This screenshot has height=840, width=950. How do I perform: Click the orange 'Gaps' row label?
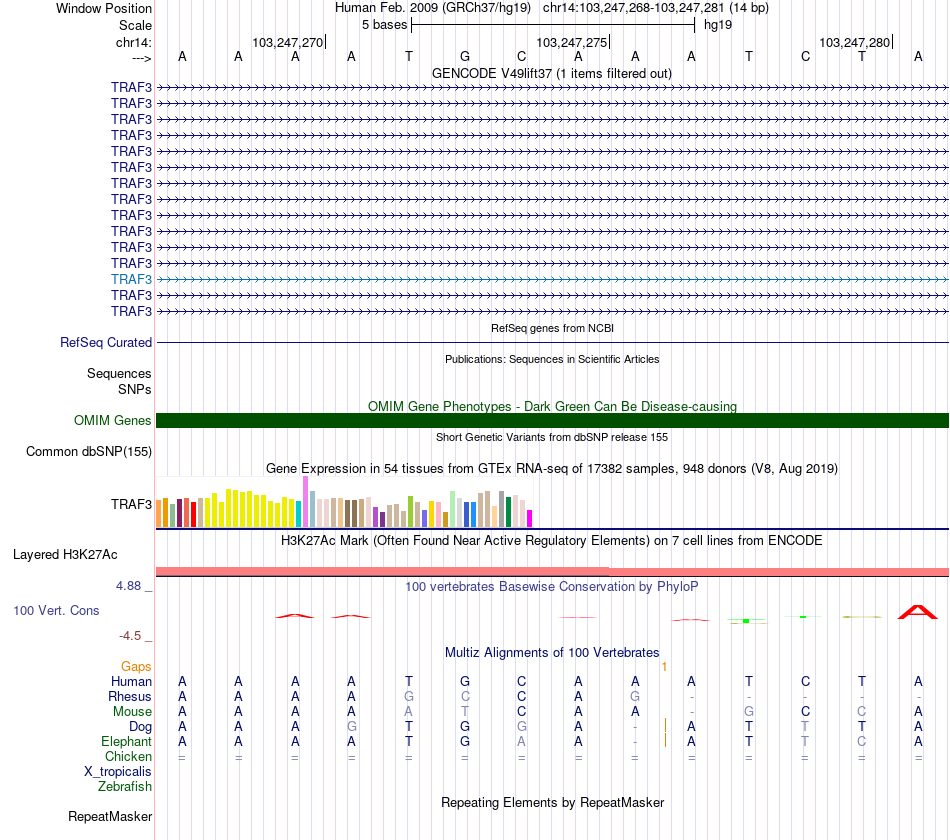(136, 667)
